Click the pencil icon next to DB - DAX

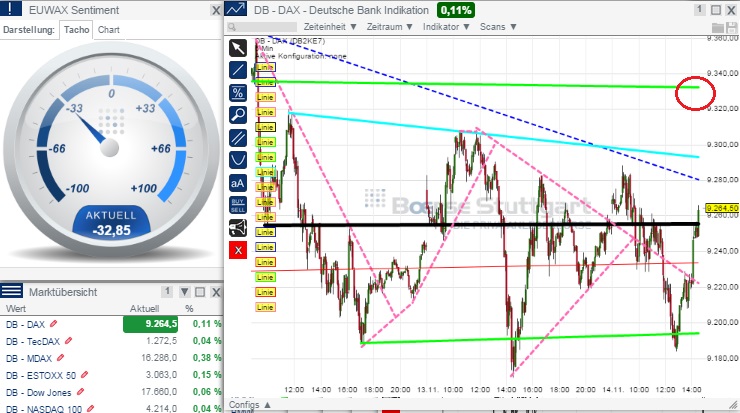click(x=53, y=324)
